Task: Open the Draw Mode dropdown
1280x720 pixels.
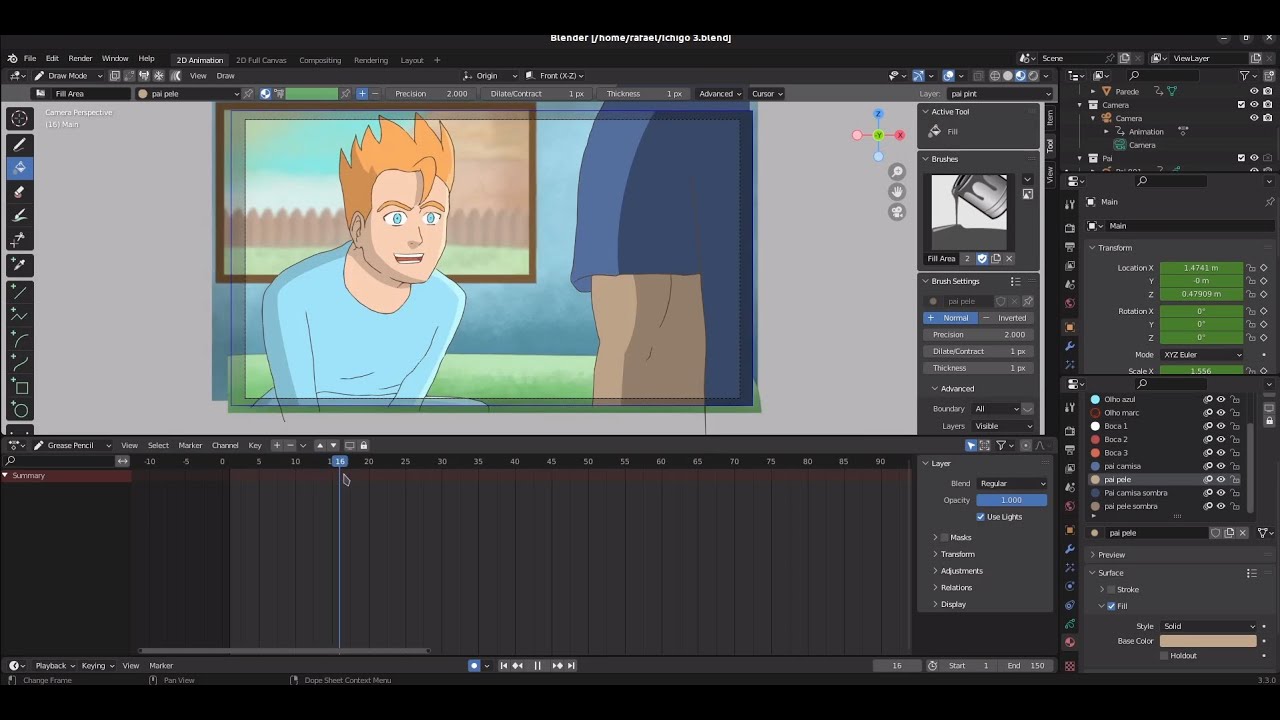Action: point(68,76)
